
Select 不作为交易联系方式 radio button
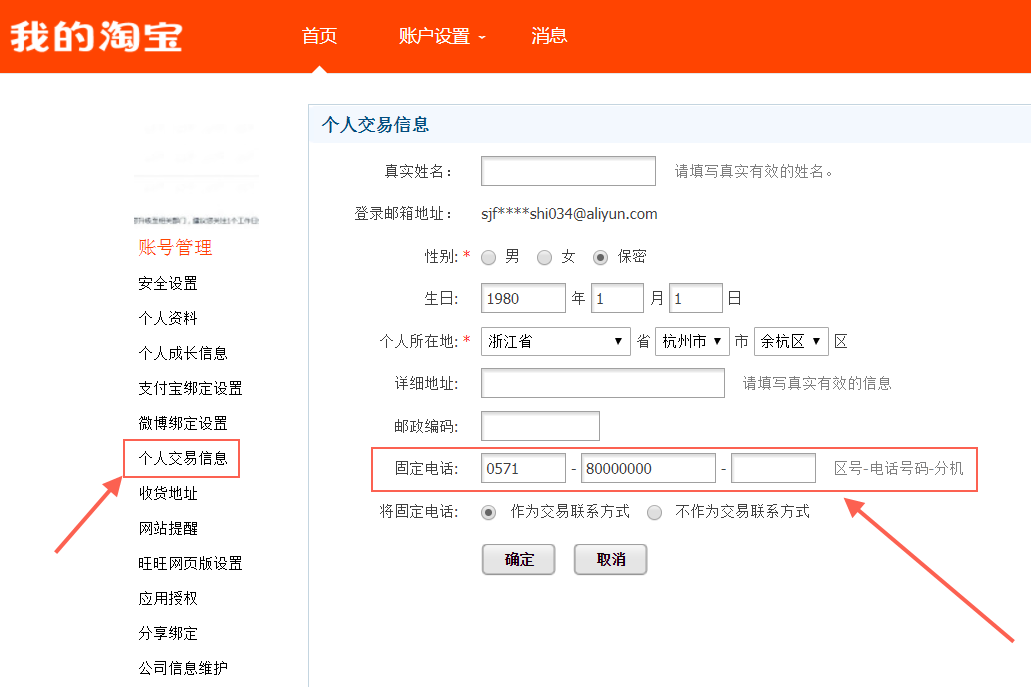coord(654,512)
